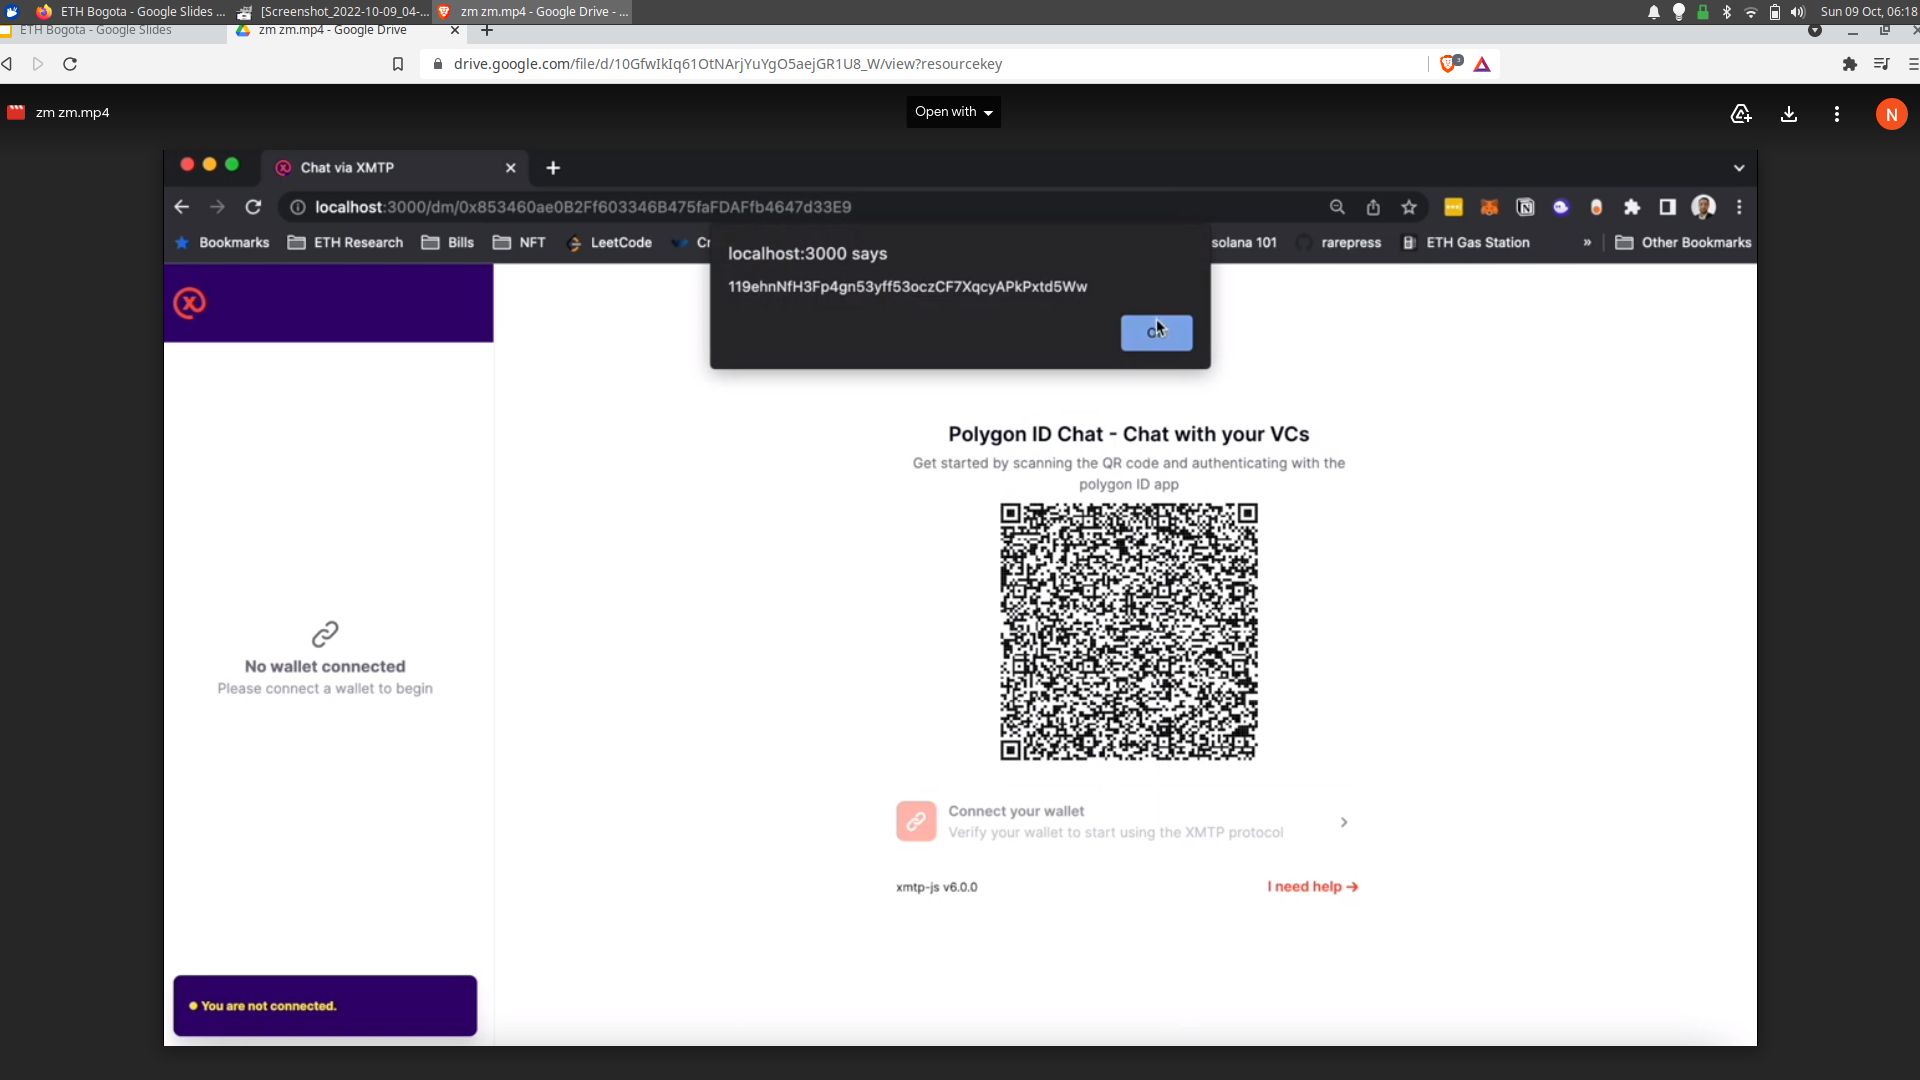The width and height of the screenshot is (1920, 1080).
Task: Click the reload icon in recorded Chrome
Action: click(253, 207)
